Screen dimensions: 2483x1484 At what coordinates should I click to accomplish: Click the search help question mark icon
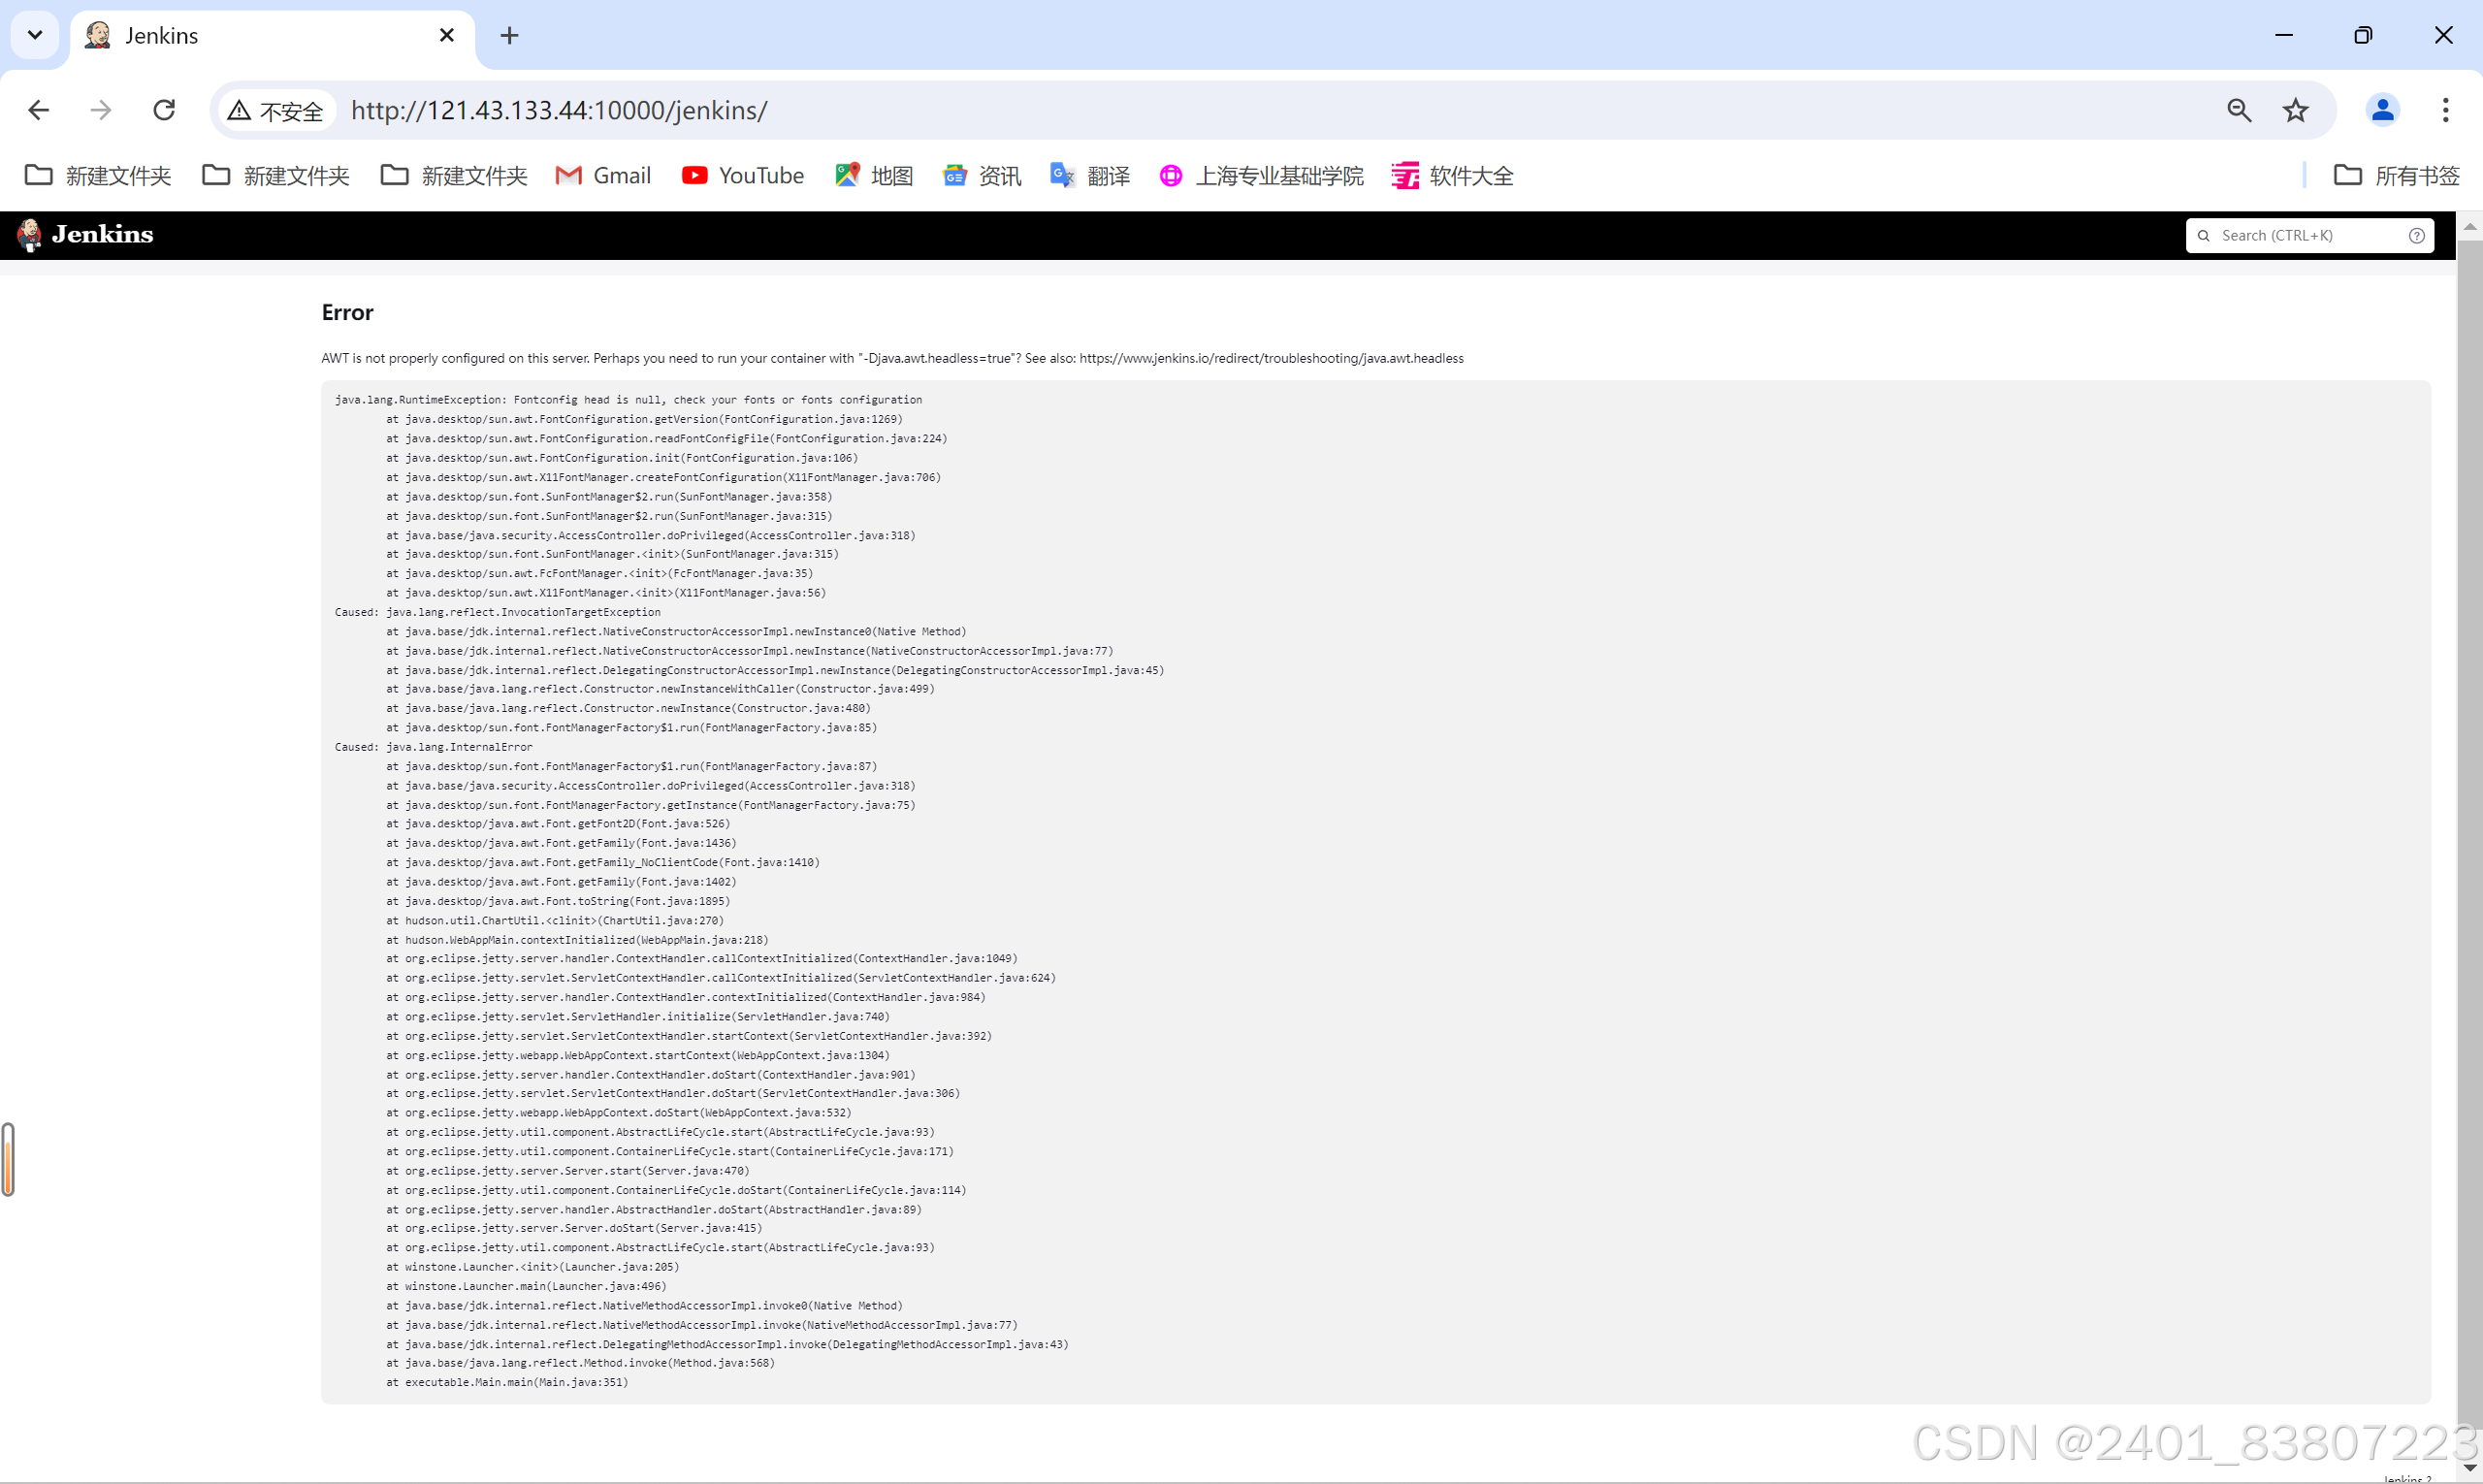pos(2417,235)
